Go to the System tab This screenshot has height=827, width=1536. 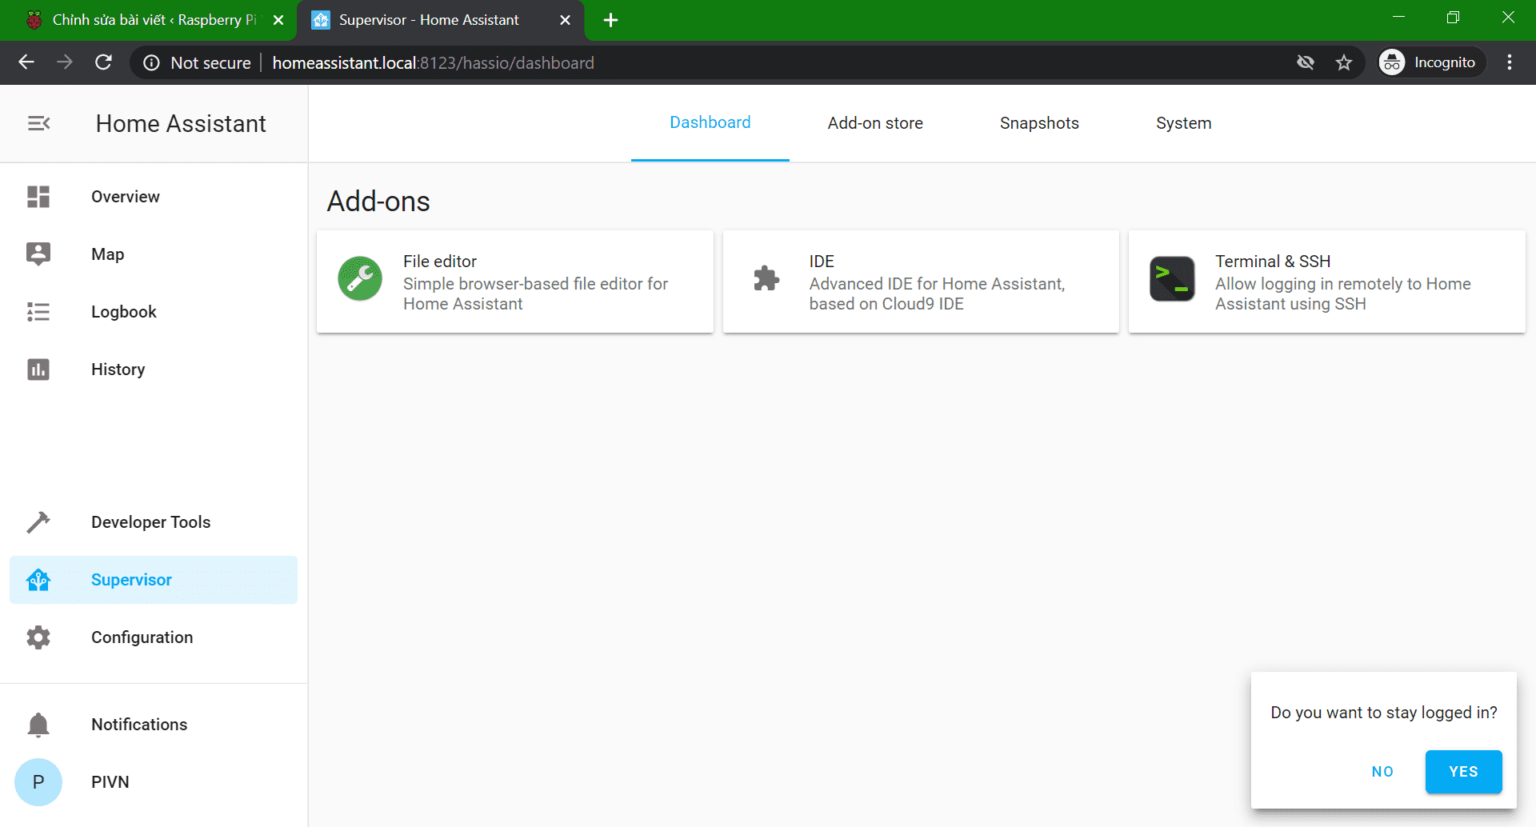pos(1183,123)
